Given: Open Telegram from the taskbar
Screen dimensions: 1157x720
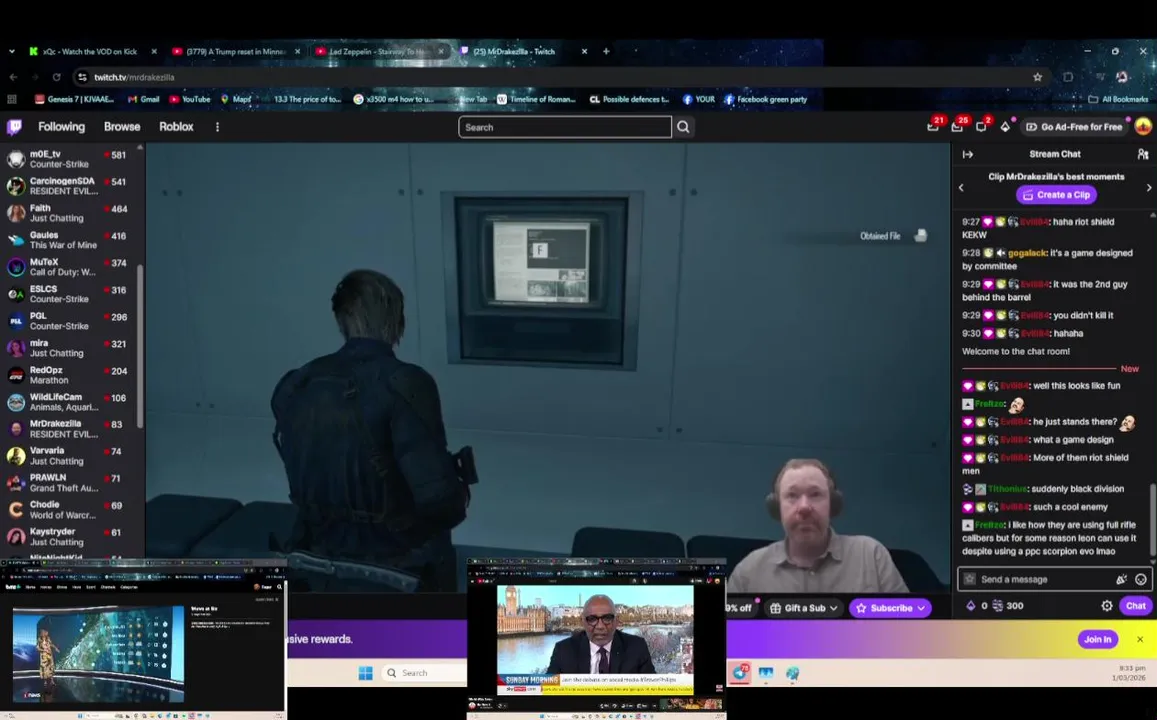Looking at the screenshot, I should (740, 673).
